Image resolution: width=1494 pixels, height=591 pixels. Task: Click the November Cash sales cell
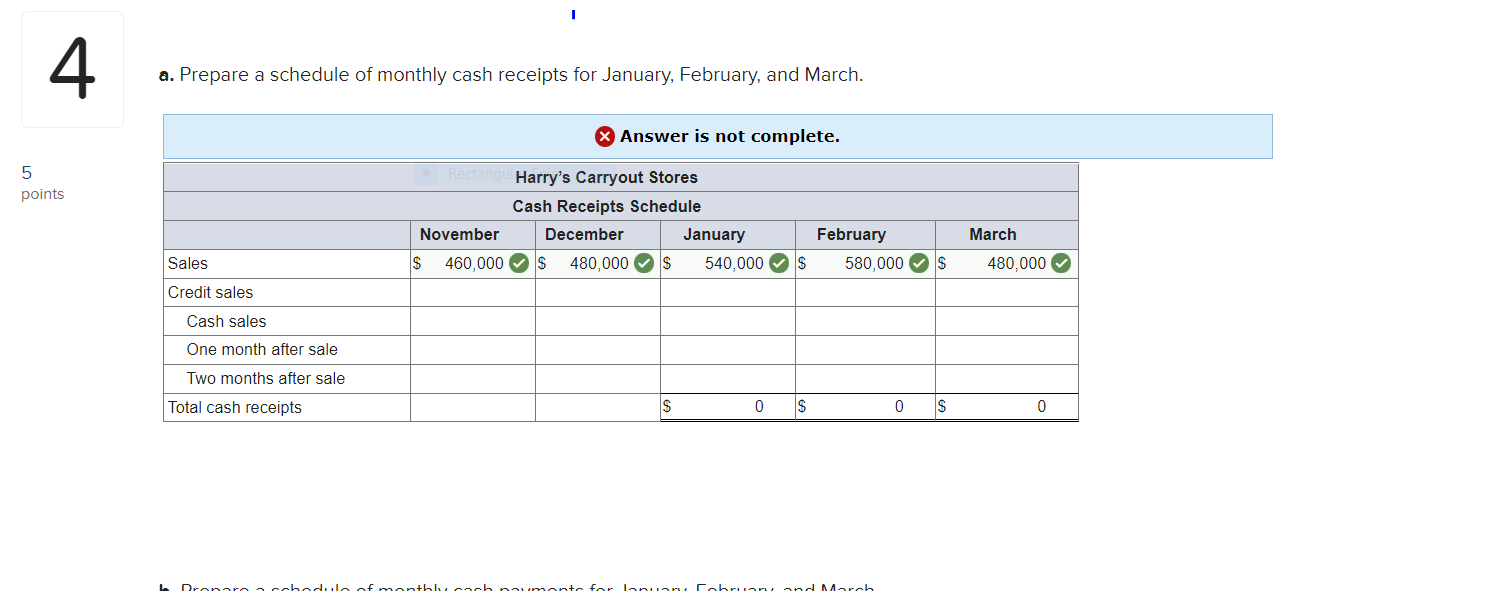pyautogui.click(x=473, y=322)
